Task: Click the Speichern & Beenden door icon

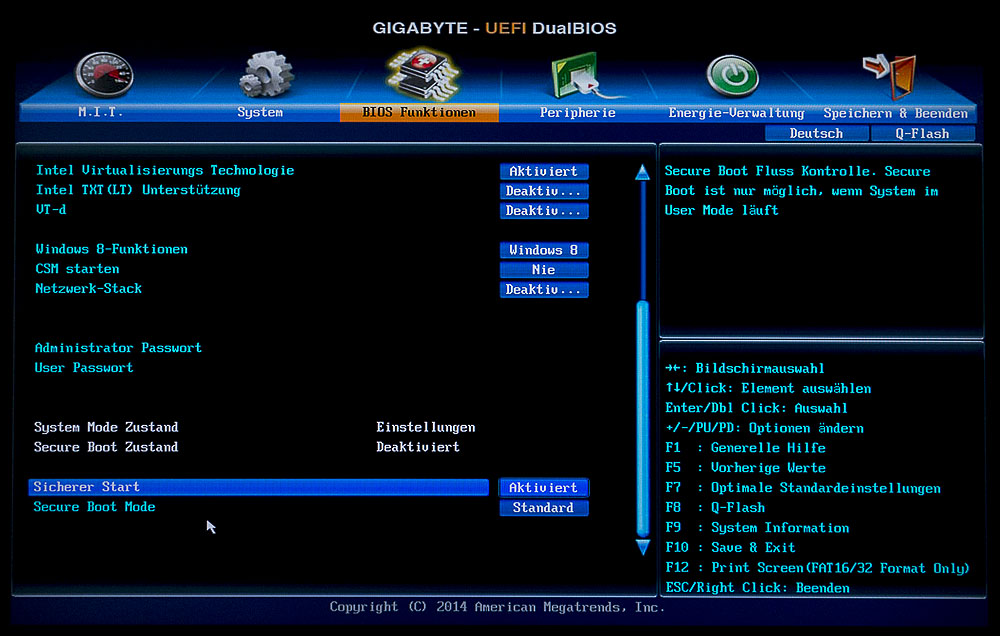Action: 889,77
